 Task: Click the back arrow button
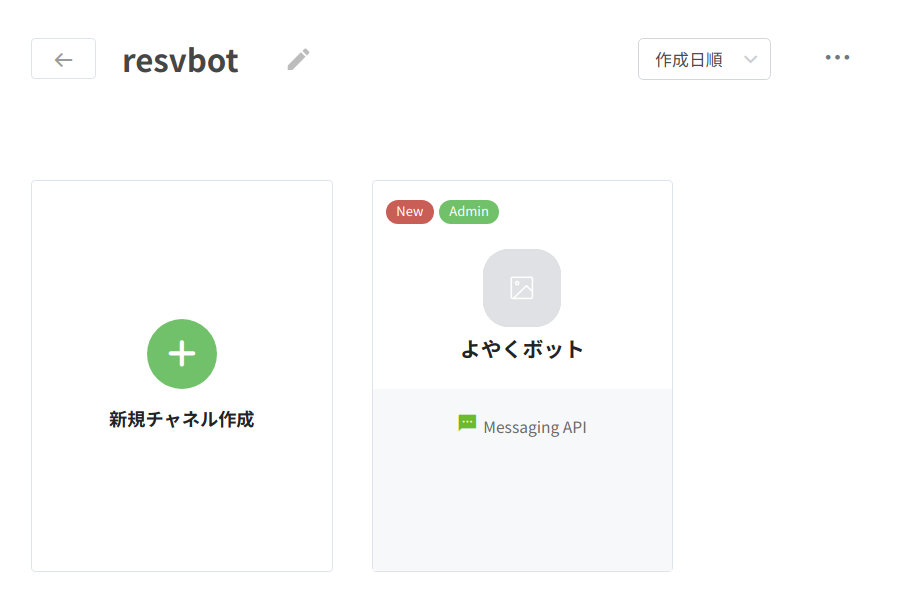point(63,59)
